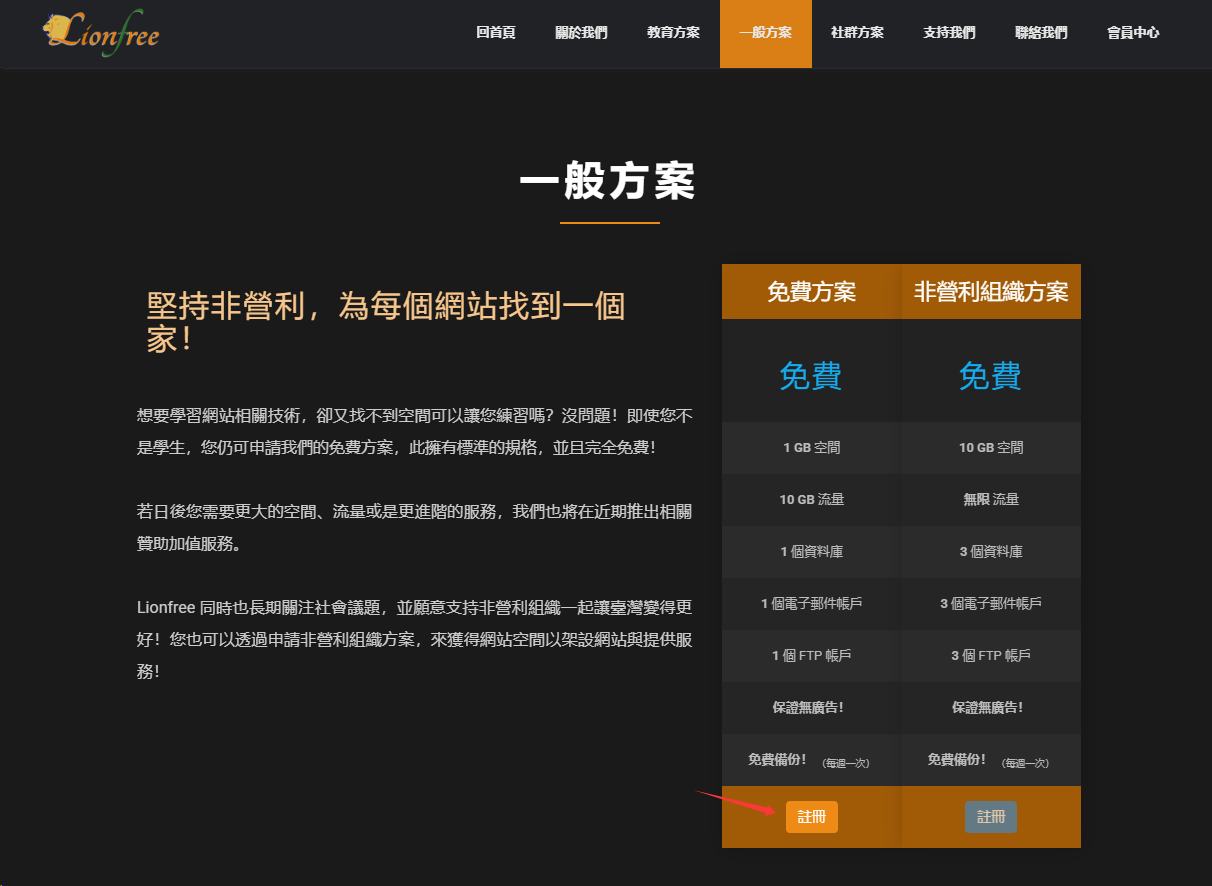Click the 免費方案 column header

click(811, 292)
